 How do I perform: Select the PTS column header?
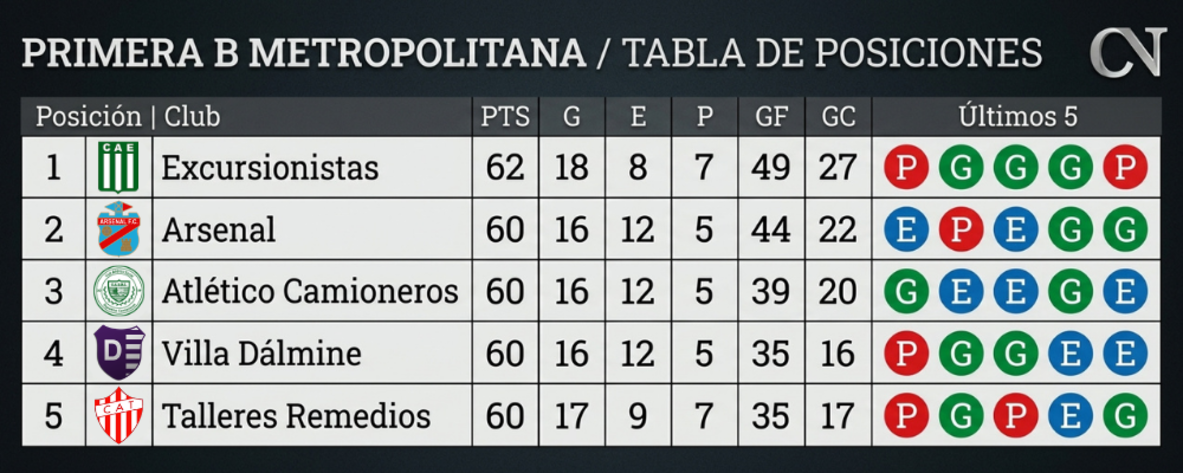(505, 117)
